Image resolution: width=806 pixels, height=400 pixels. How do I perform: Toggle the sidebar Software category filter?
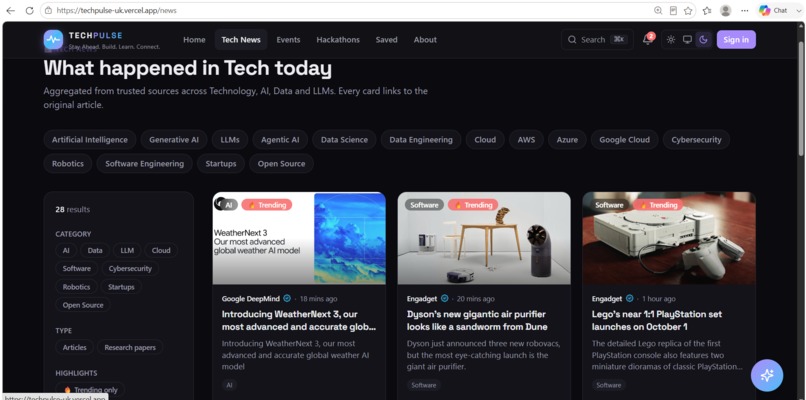coord(77,268)
